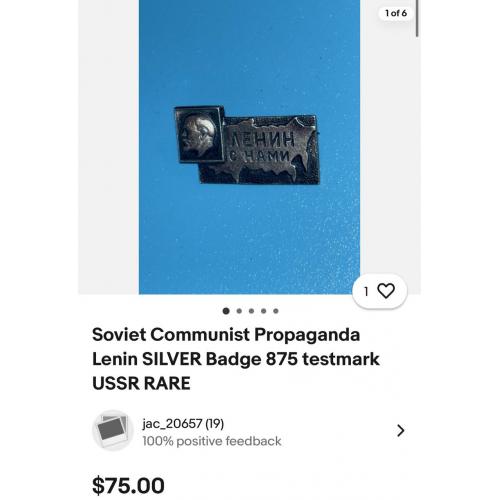Click the Lenin badge product photo
This screenshot has width=500, height=500.
249,147
